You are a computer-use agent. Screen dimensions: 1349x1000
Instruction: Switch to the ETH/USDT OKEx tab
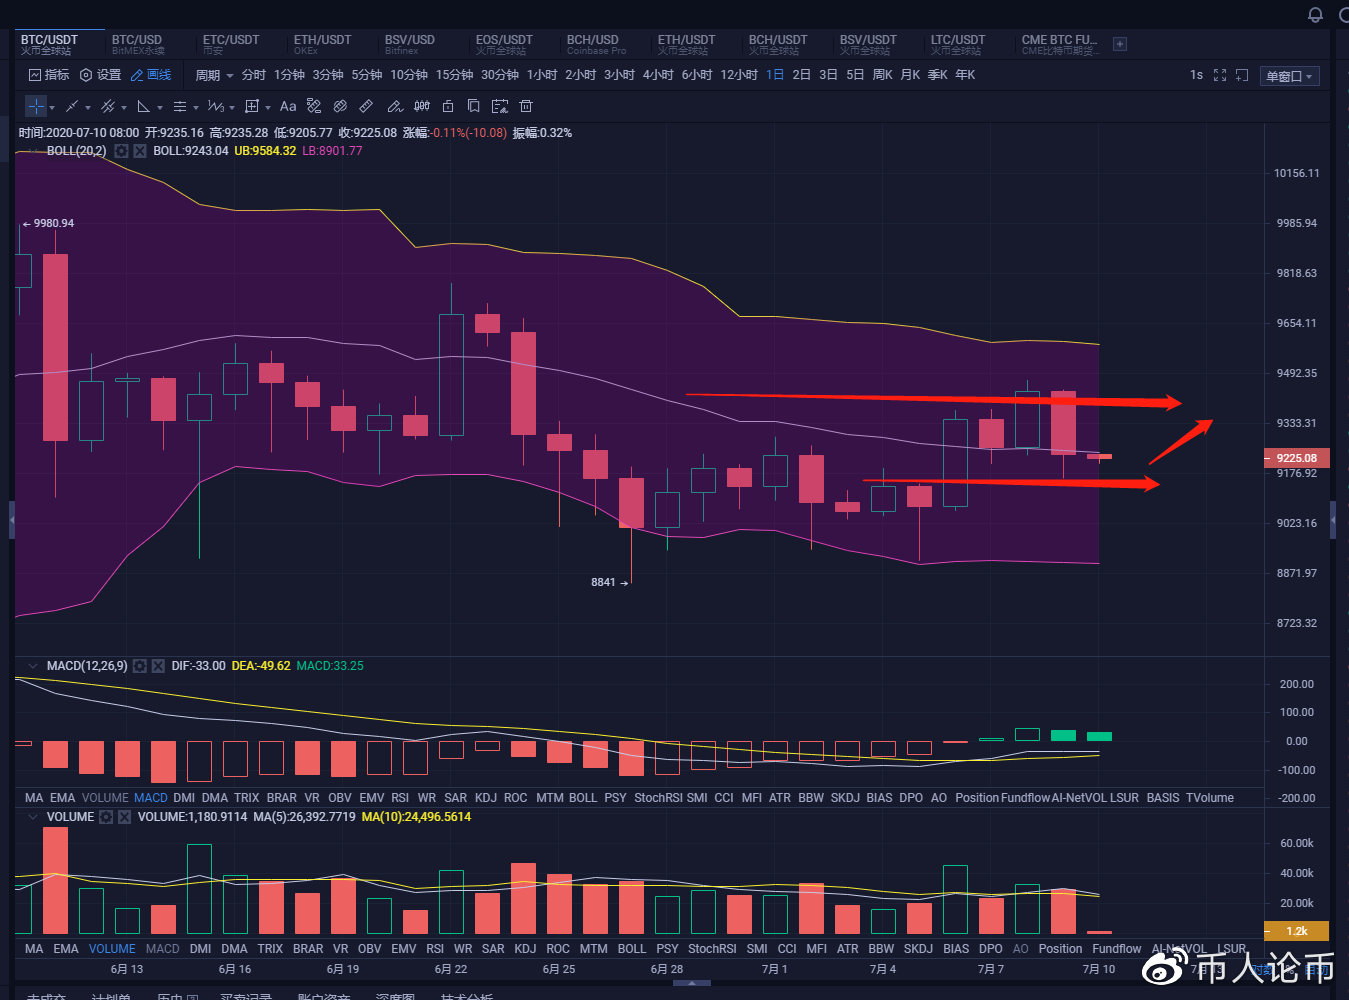[x=322, y=44]
